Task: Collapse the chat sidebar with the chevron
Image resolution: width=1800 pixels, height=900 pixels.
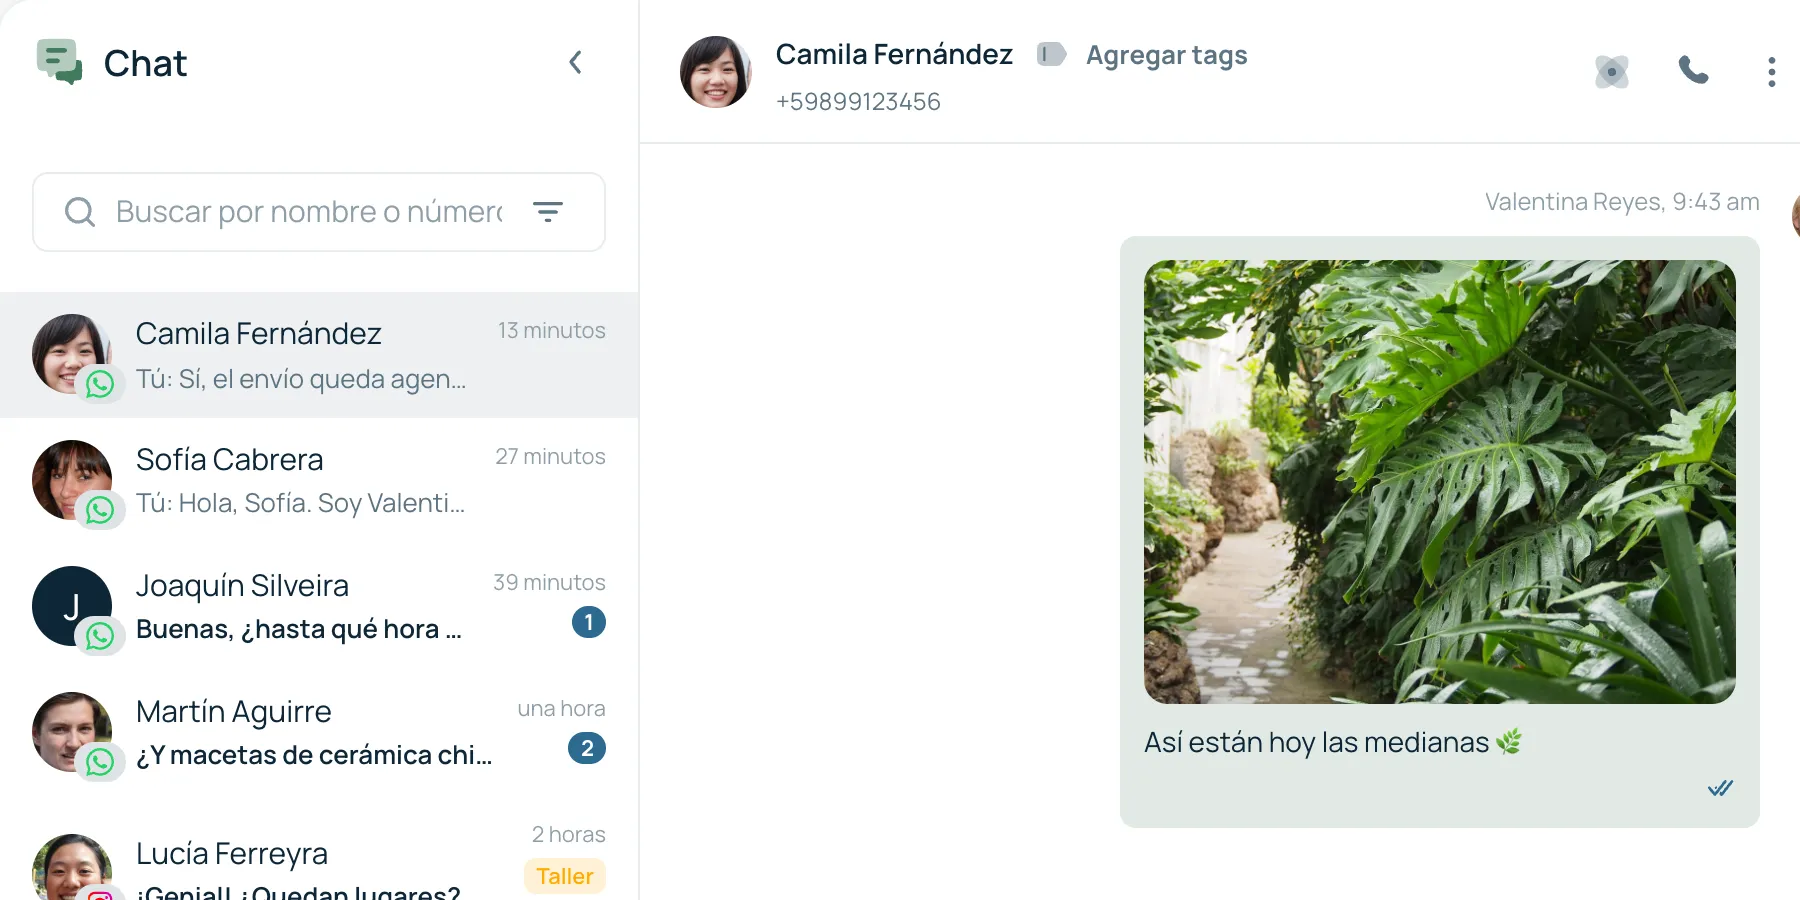Action: 575,62
